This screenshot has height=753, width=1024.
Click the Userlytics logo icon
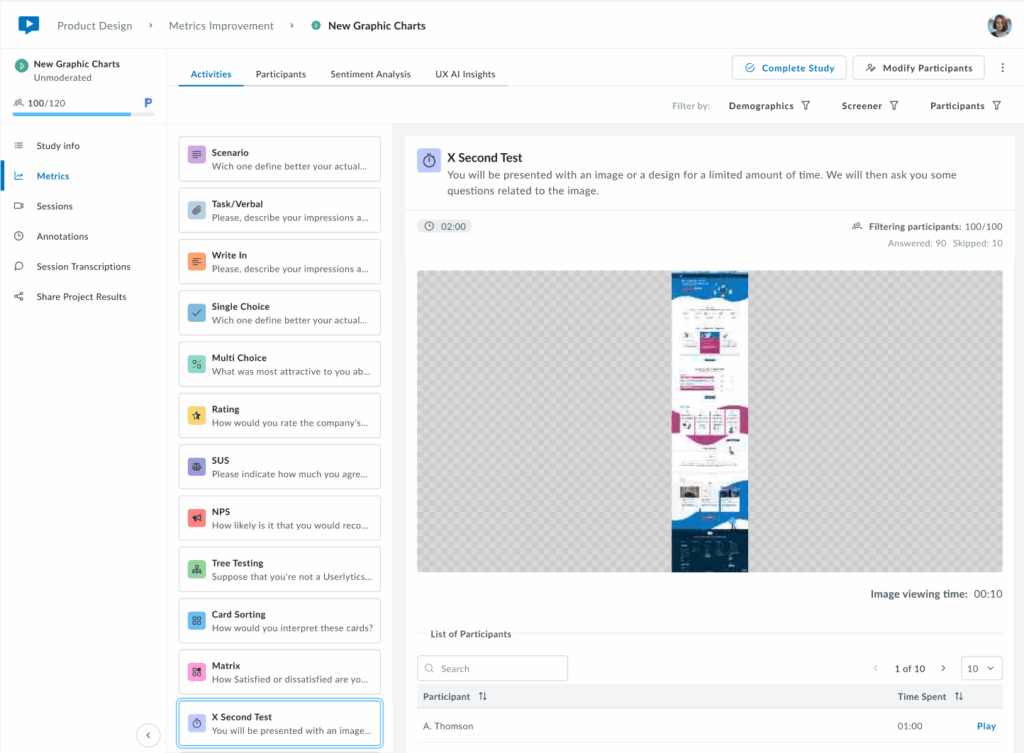point(29,25)
